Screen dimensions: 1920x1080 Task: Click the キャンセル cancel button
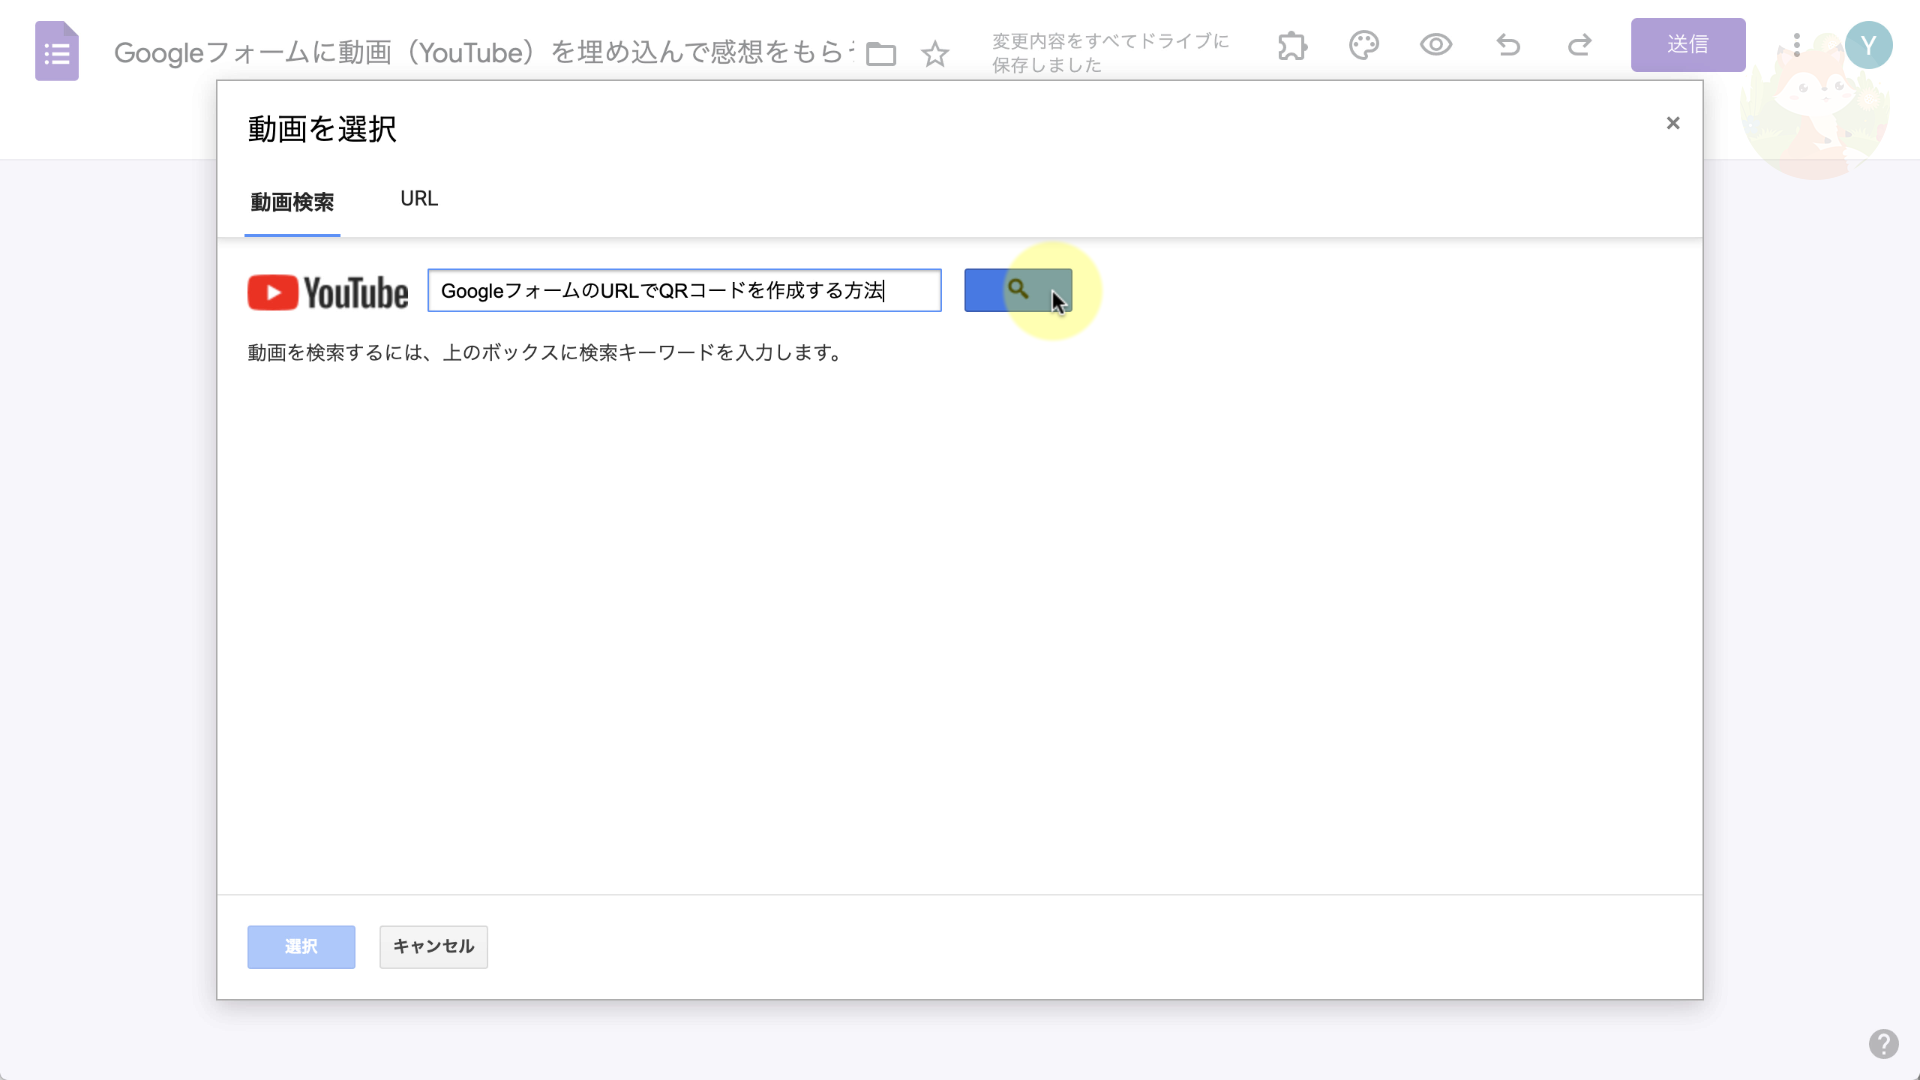(434, 947)
